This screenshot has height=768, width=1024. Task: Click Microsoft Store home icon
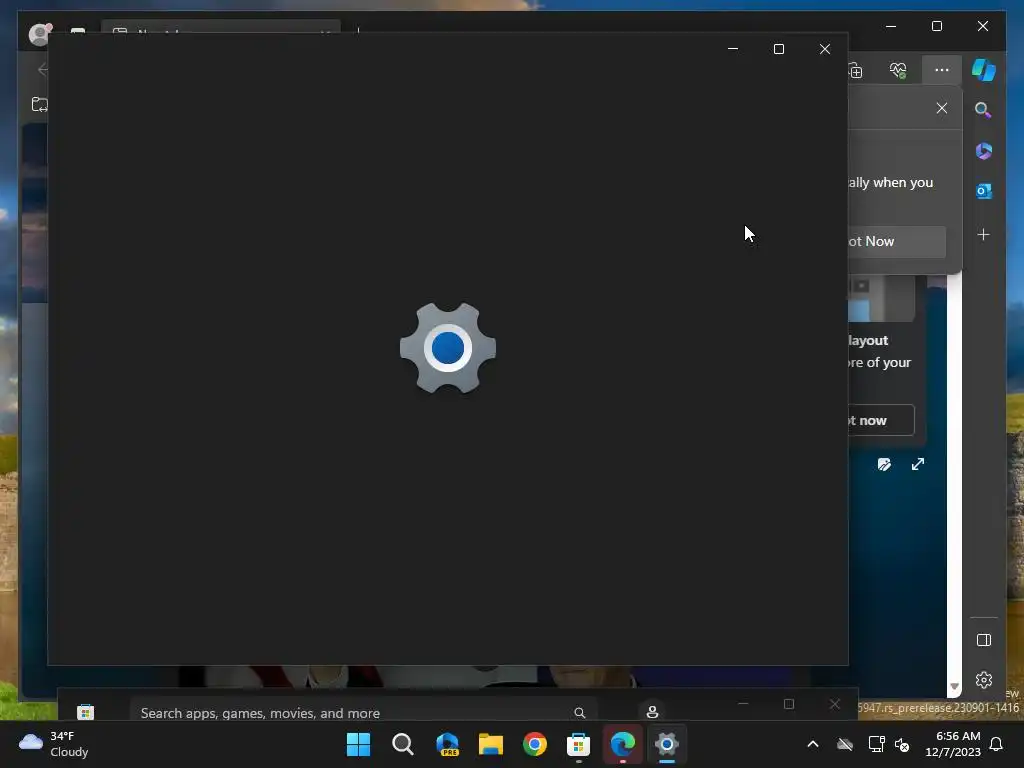pyautogui.click(x=86, y=712)
